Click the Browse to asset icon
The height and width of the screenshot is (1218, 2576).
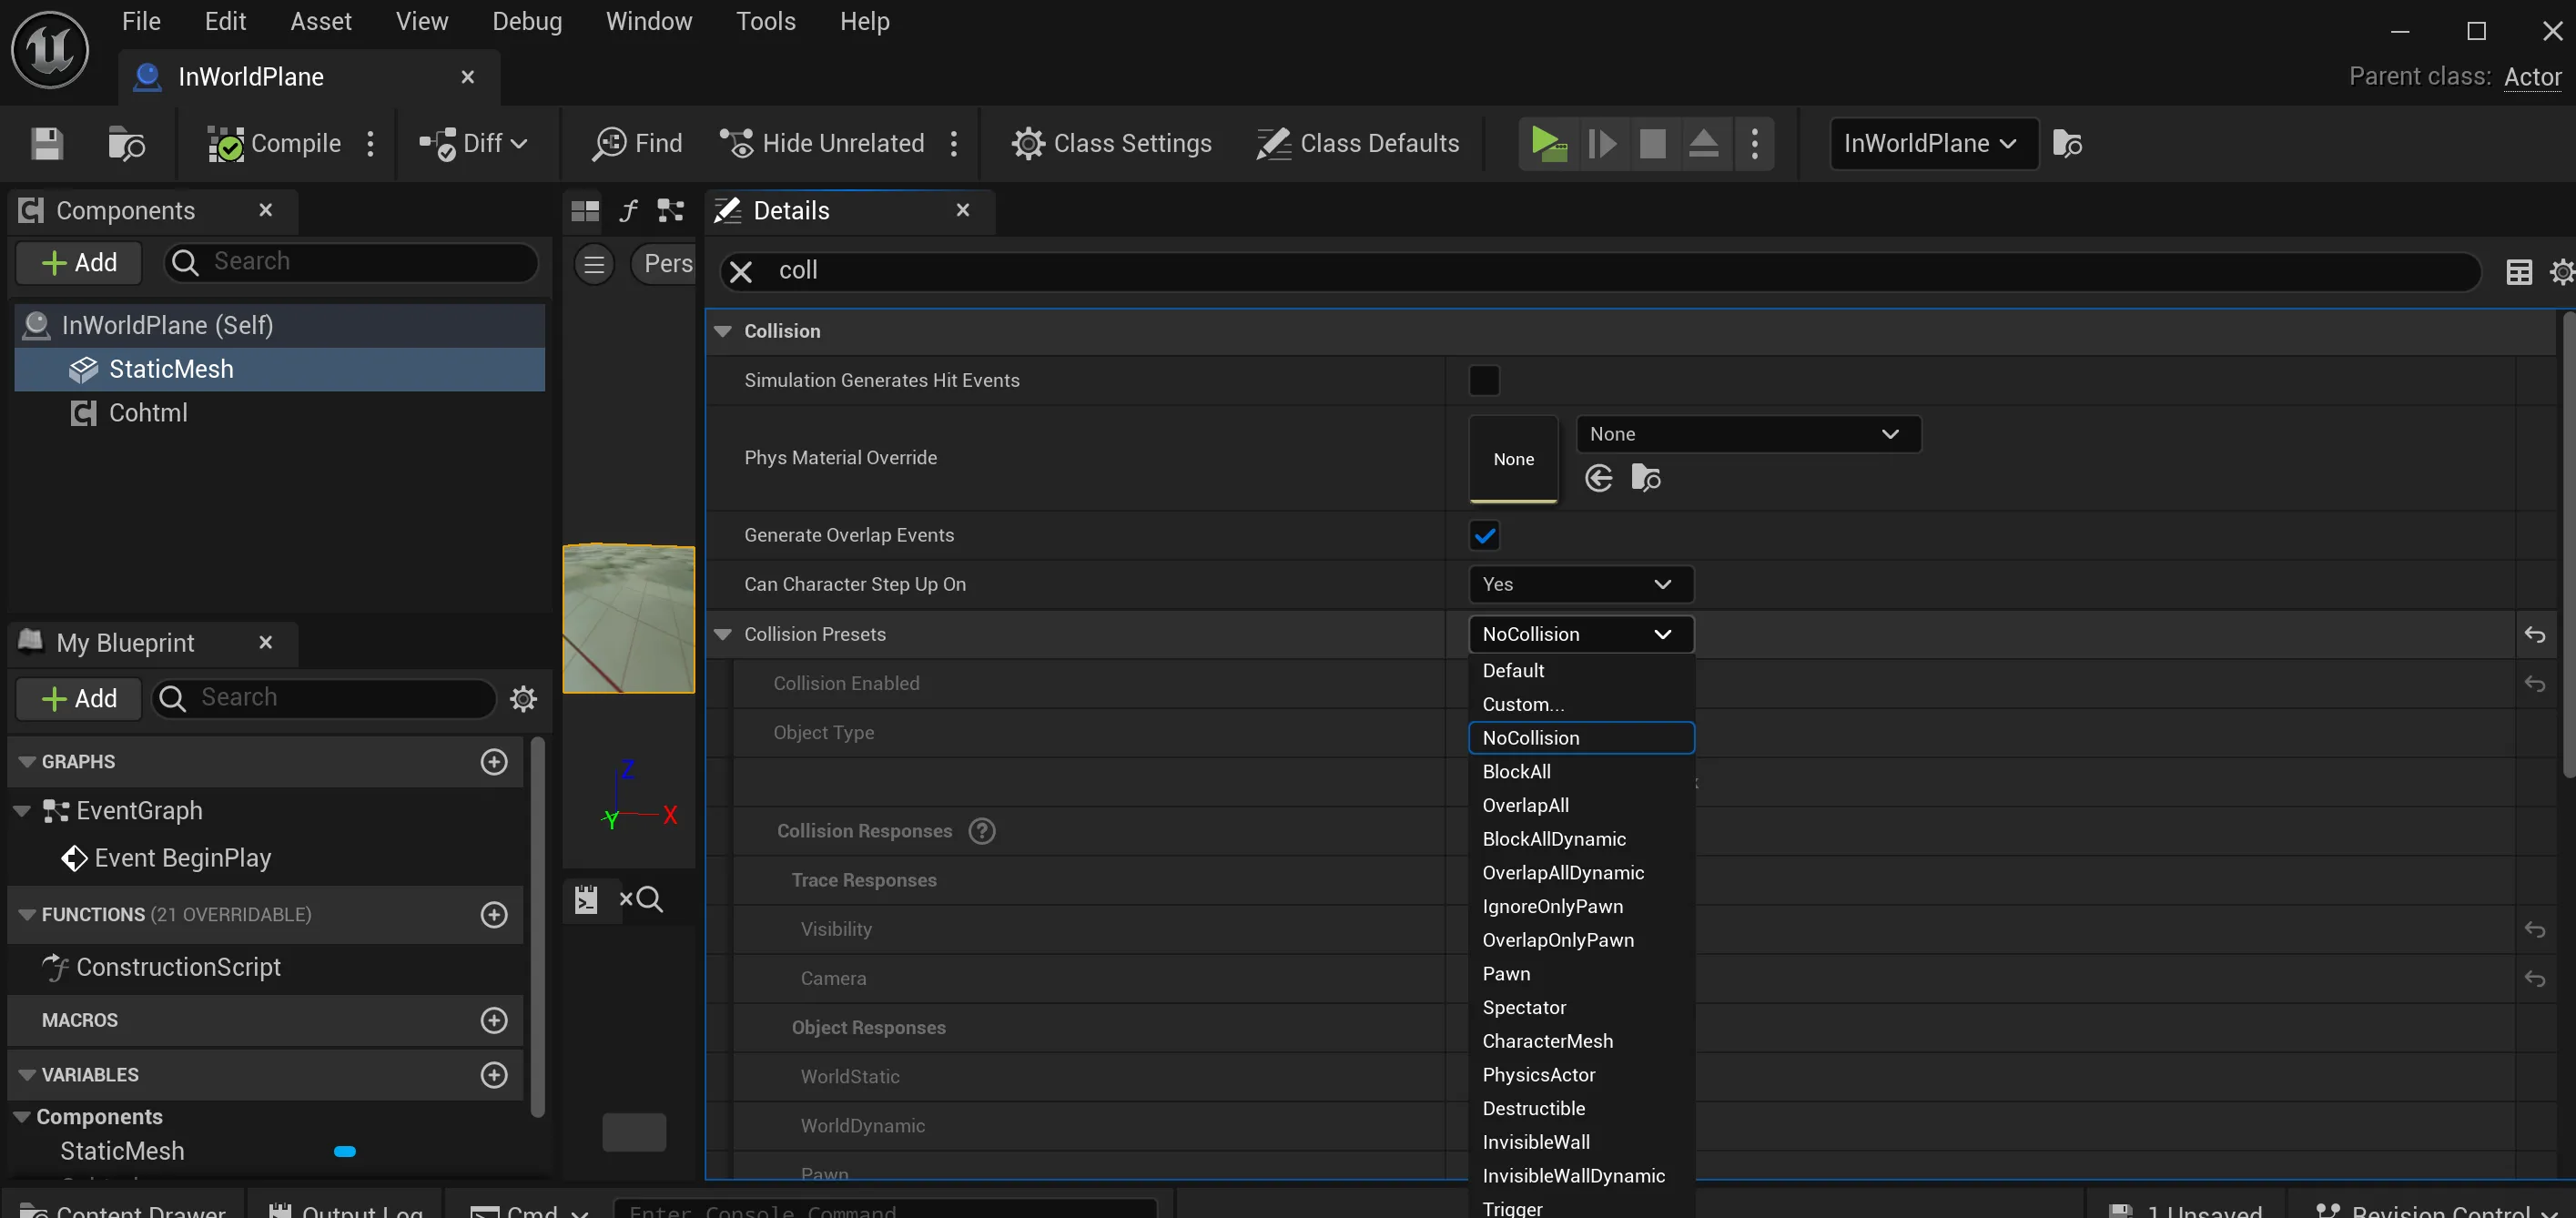point(126,144)
